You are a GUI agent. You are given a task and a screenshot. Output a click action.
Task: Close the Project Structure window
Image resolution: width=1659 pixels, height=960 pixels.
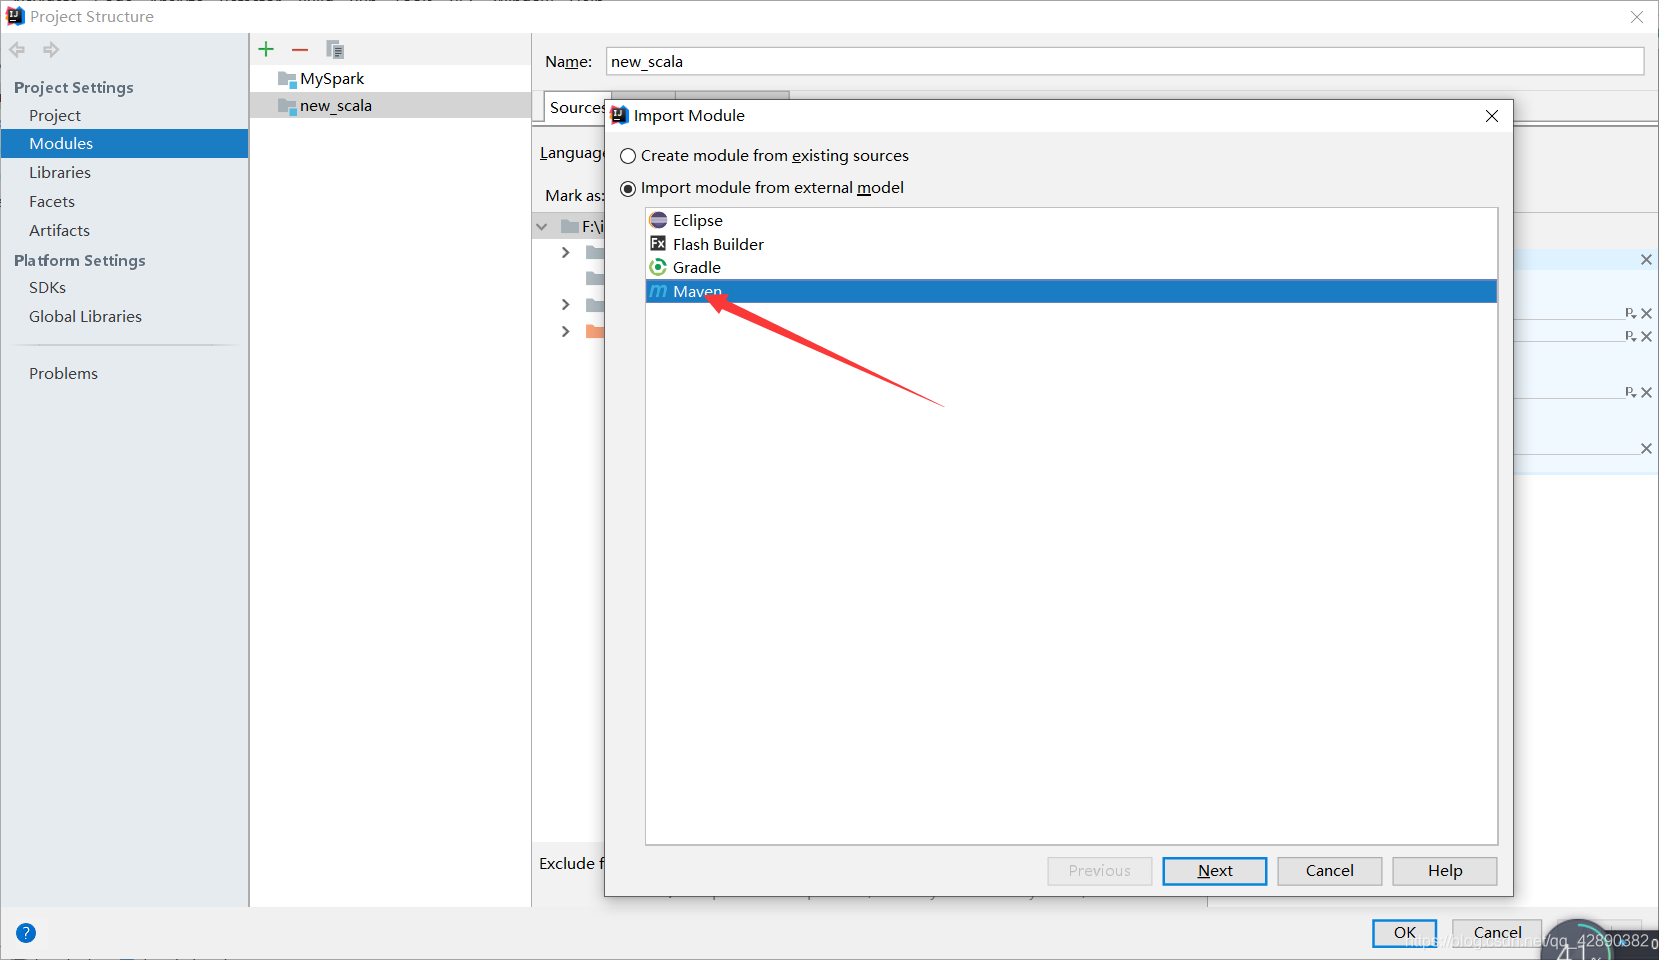point(1637,17)
